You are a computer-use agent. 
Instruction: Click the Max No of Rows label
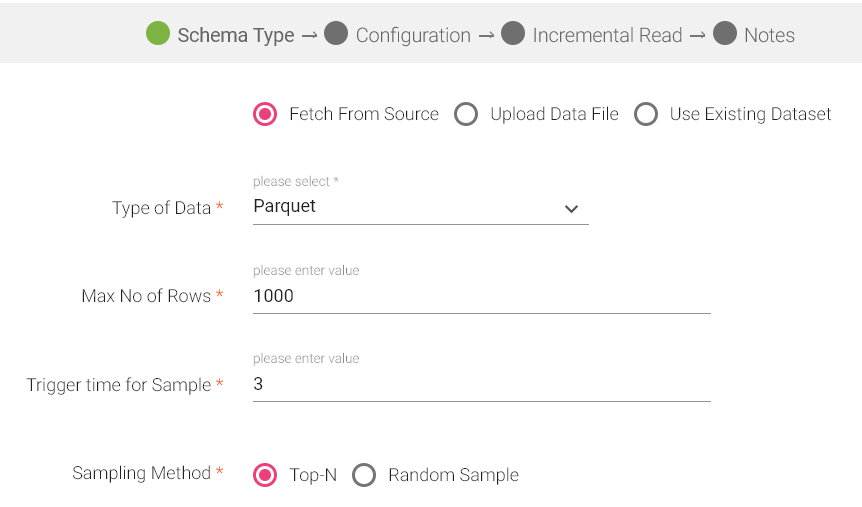[x=146, y=296]
